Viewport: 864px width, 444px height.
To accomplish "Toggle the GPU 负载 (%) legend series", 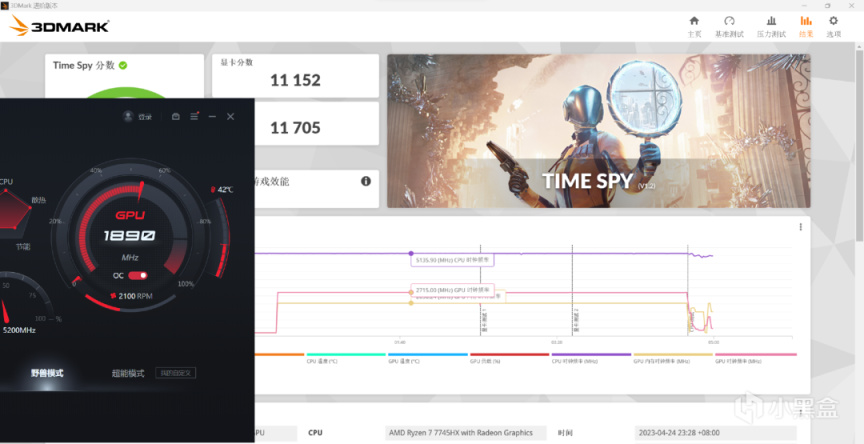I will pos(509,358).
